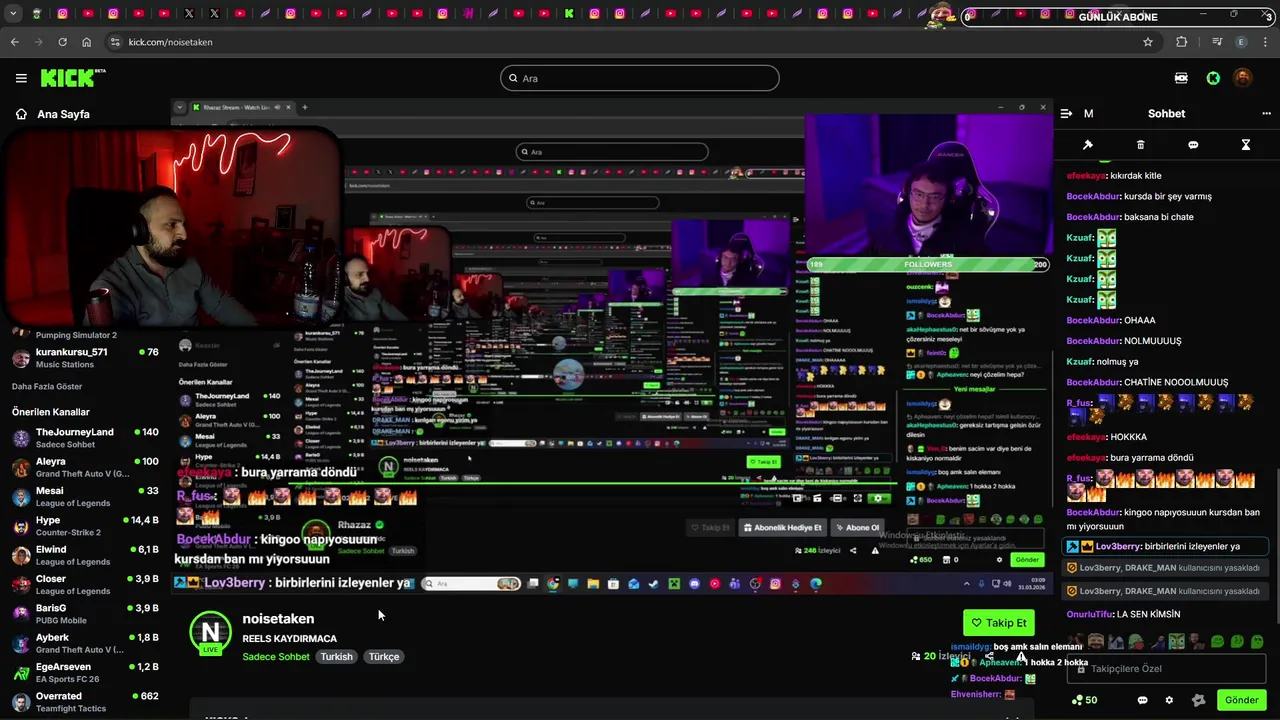Reload the page with browser refresh icon
Viewport: 1280px width, 720px height.
(x=62, y=42)
